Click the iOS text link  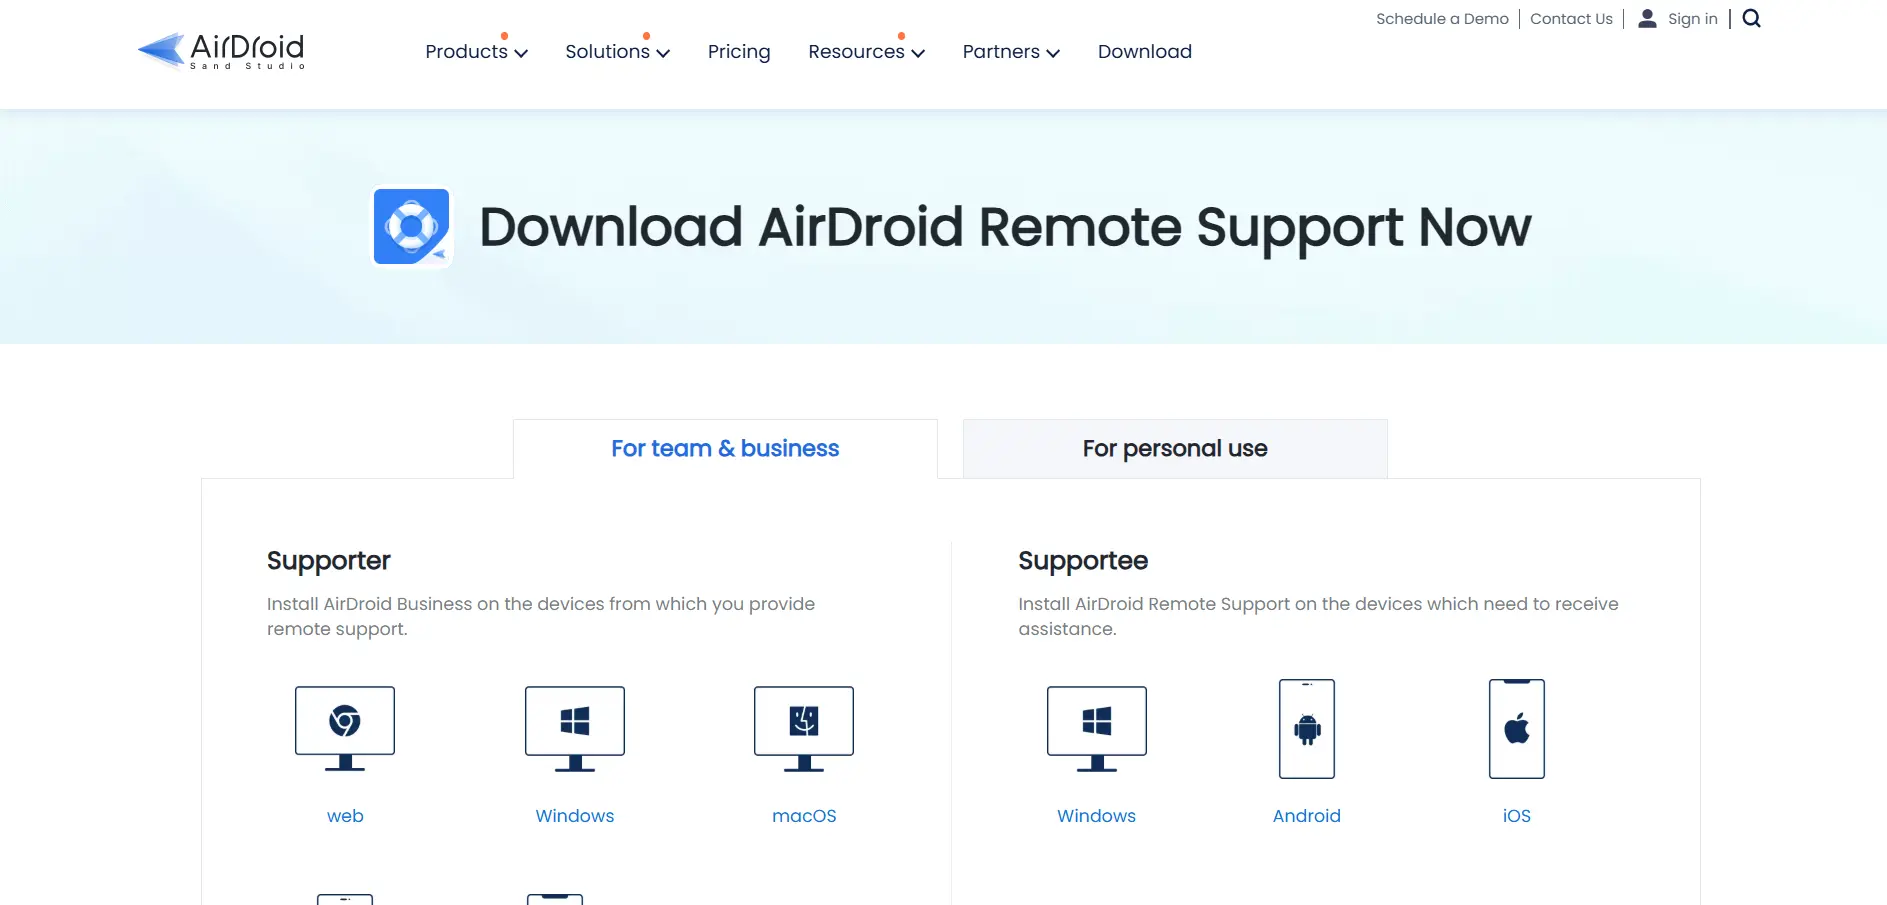click(1517, 816)
